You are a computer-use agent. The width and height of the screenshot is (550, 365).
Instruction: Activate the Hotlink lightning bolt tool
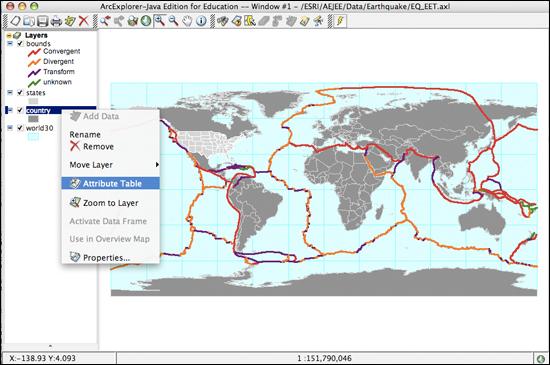340,21
